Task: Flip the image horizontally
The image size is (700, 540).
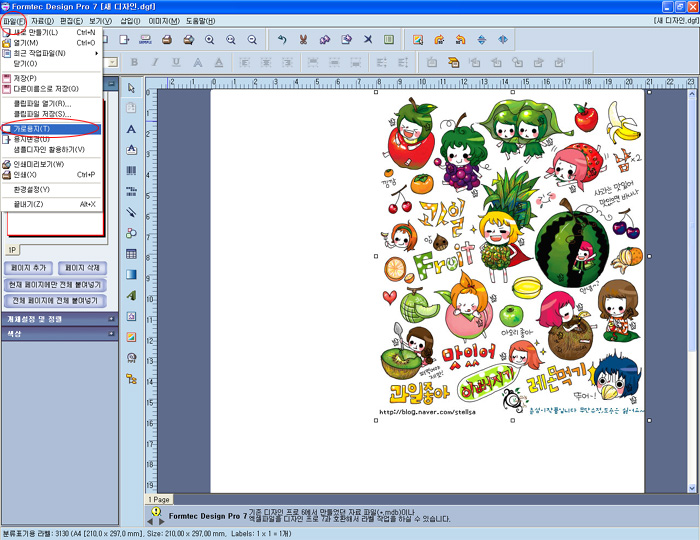Action: pyautogui.click(x=503, y=40)
